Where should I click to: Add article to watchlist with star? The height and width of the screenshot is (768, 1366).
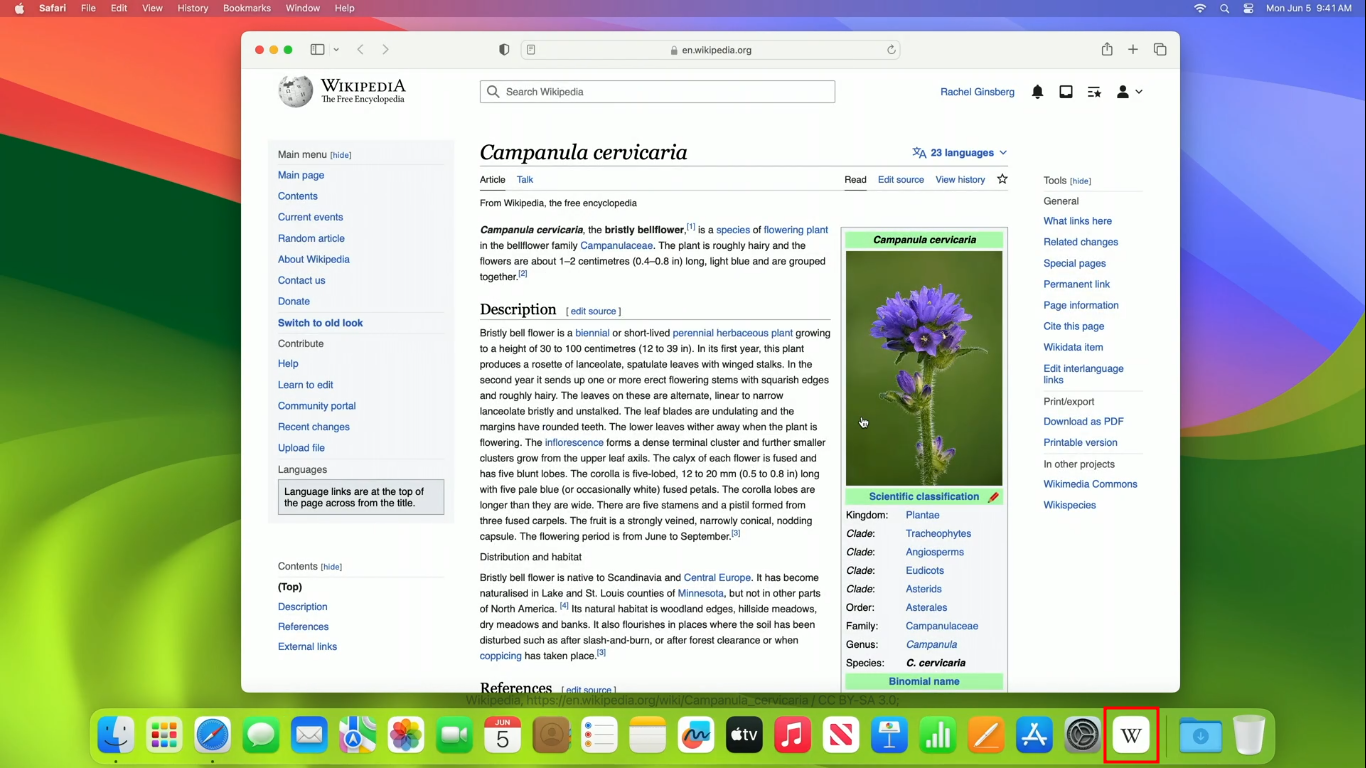(x=1002, y=179)
